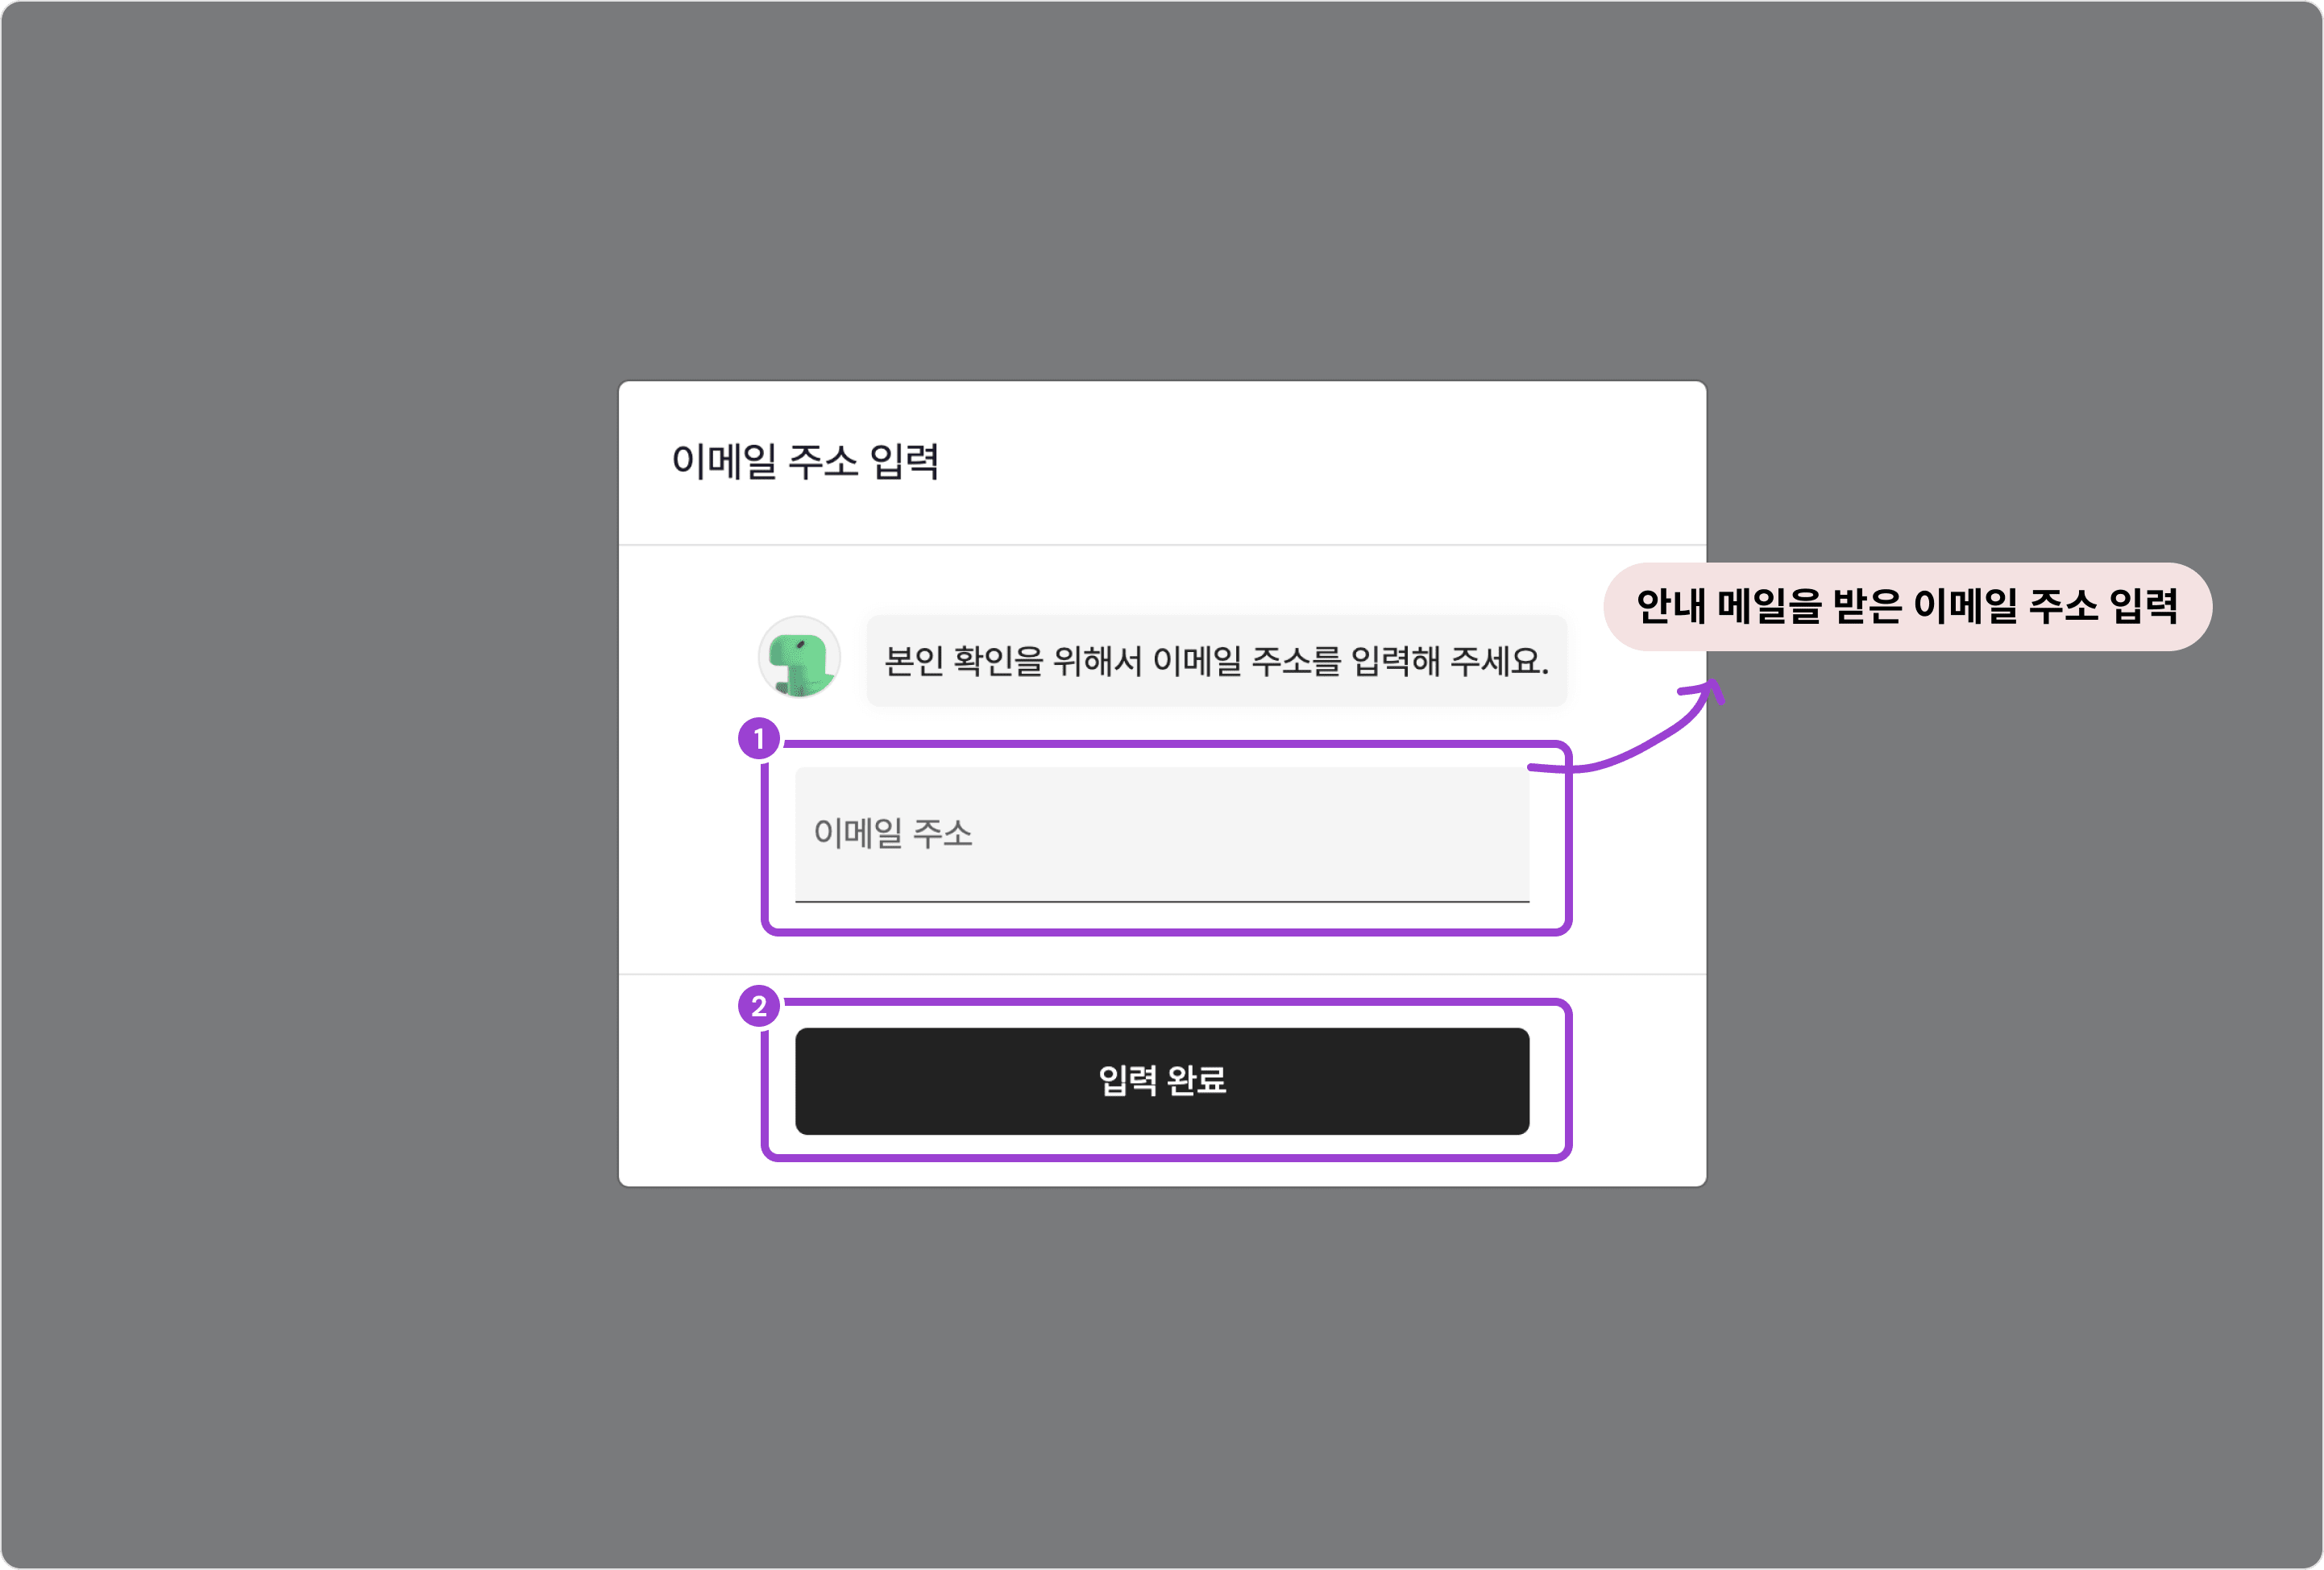Image resolution: width=2324 pixels, height=1570 pixels.
Task: Click the 입력 완료 button
Action: click(x=1162, y=1081)
